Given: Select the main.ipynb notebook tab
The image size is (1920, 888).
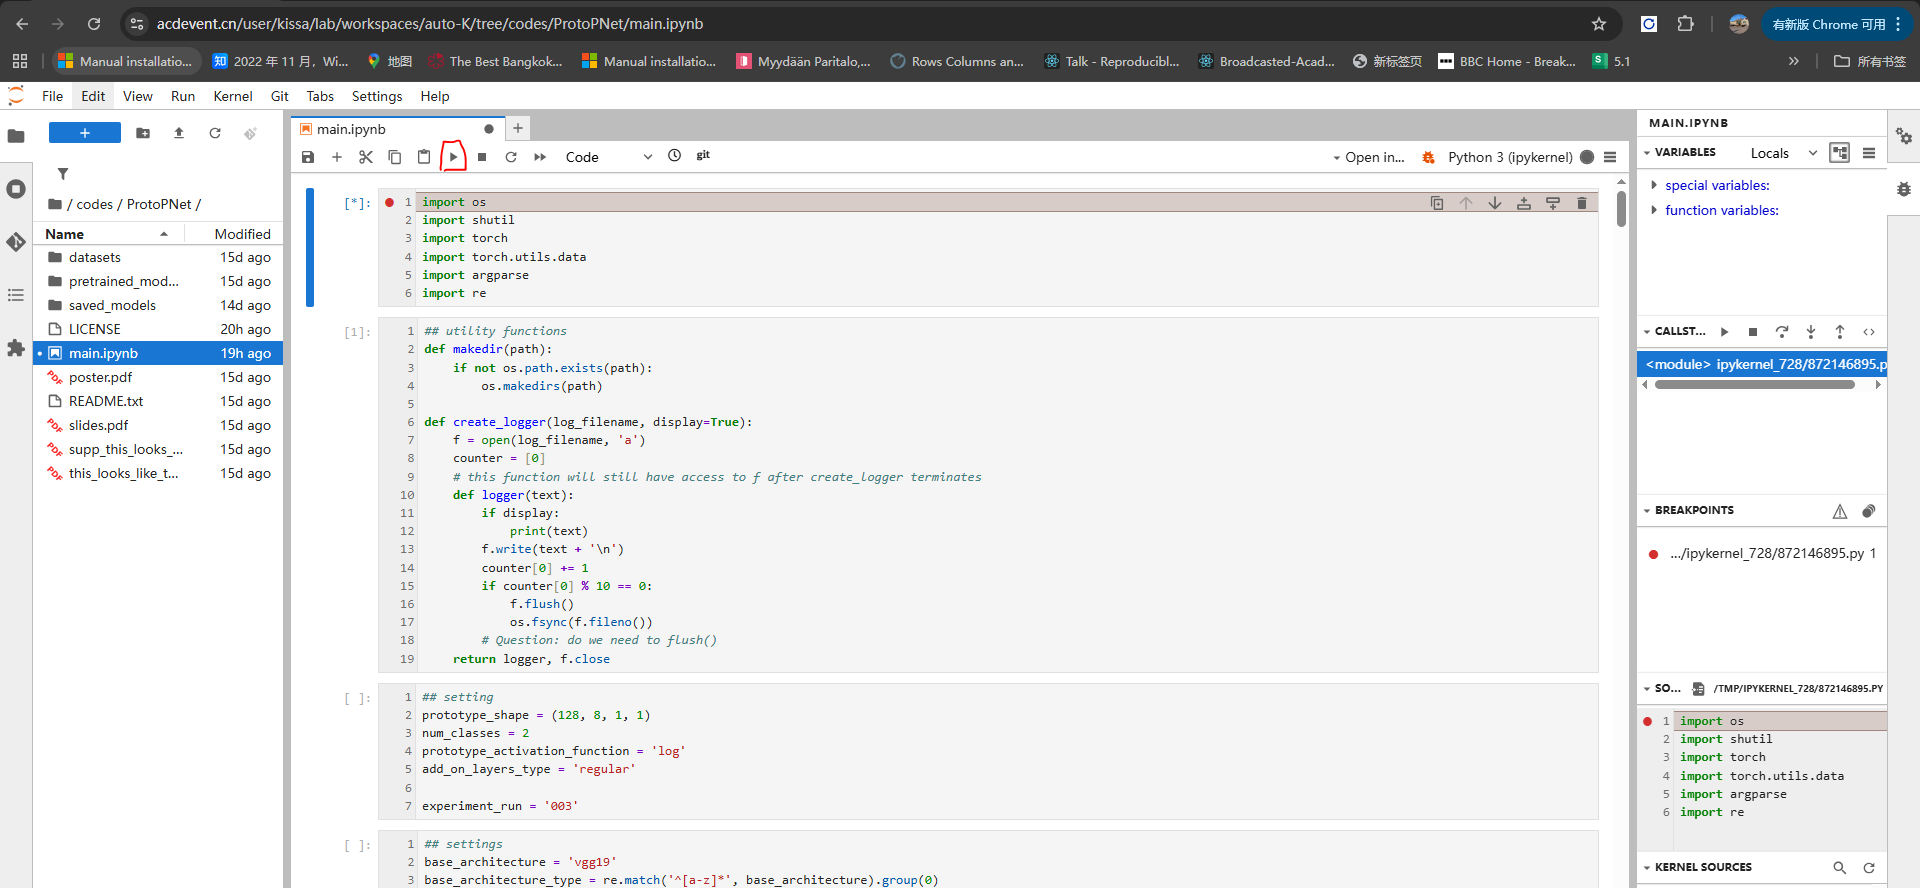Looking at the screenshot, I should click(x=351, y=129).
